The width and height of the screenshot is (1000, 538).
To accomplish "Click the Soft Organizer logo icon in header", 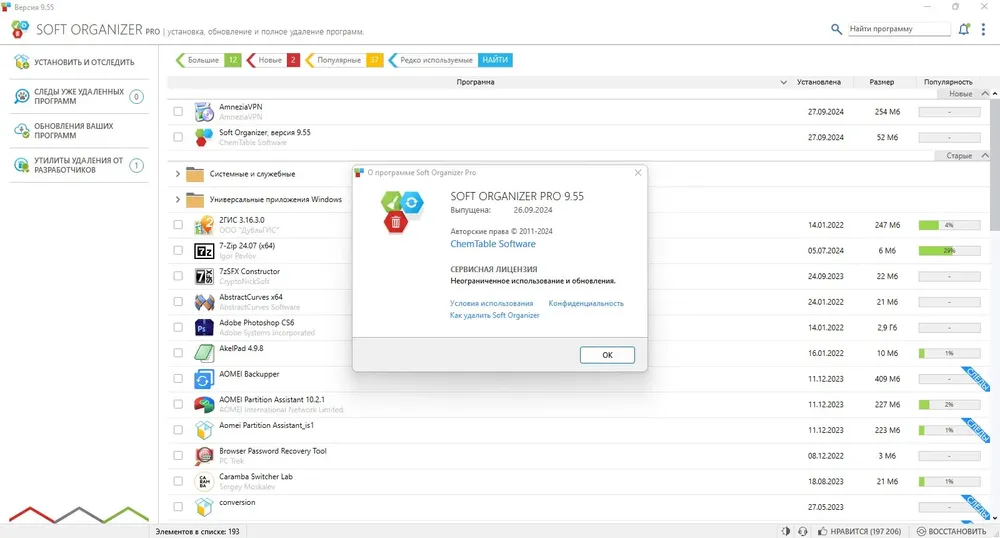I will (x=20, y=29).
